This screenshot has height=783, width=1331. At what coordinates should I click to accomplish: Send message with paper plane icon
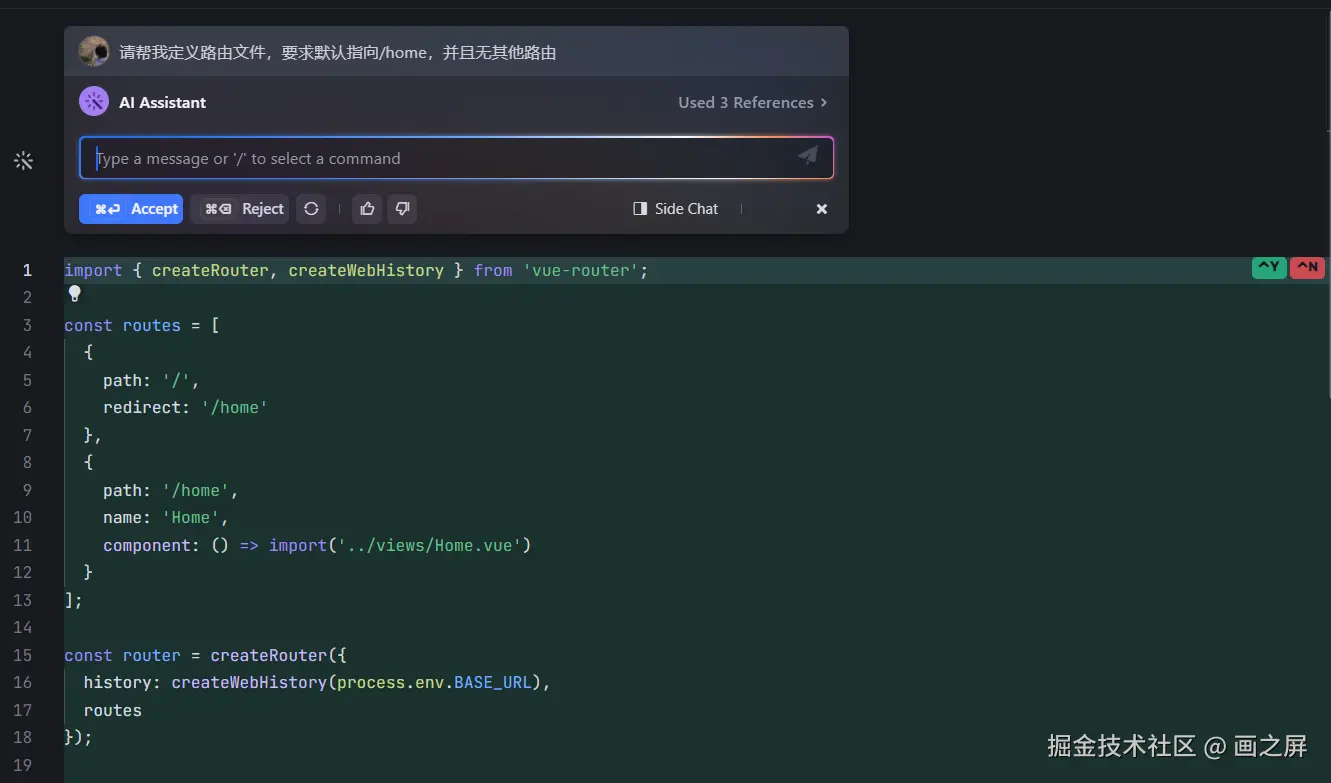[808, 157]
